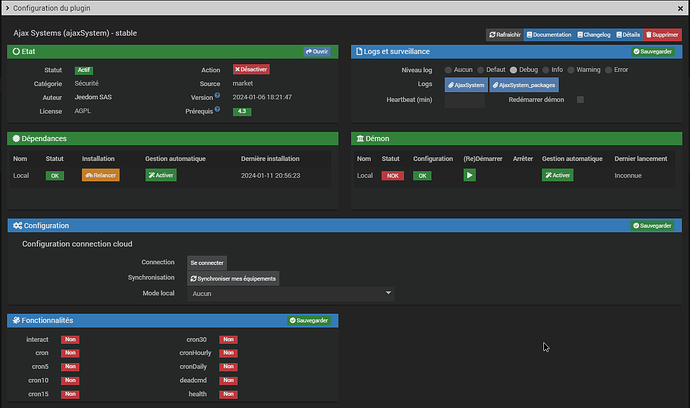Toggle the cron5 Non badge
The width and height of the screenshot is (690, 408).
70,367
